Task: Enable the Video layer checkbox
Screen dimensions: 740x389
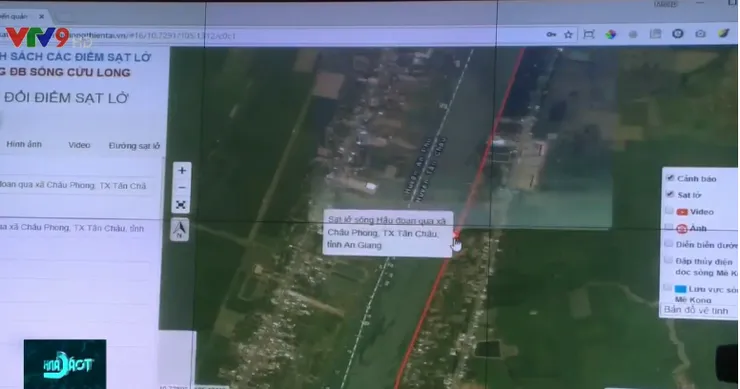Action: coord(669,211)
